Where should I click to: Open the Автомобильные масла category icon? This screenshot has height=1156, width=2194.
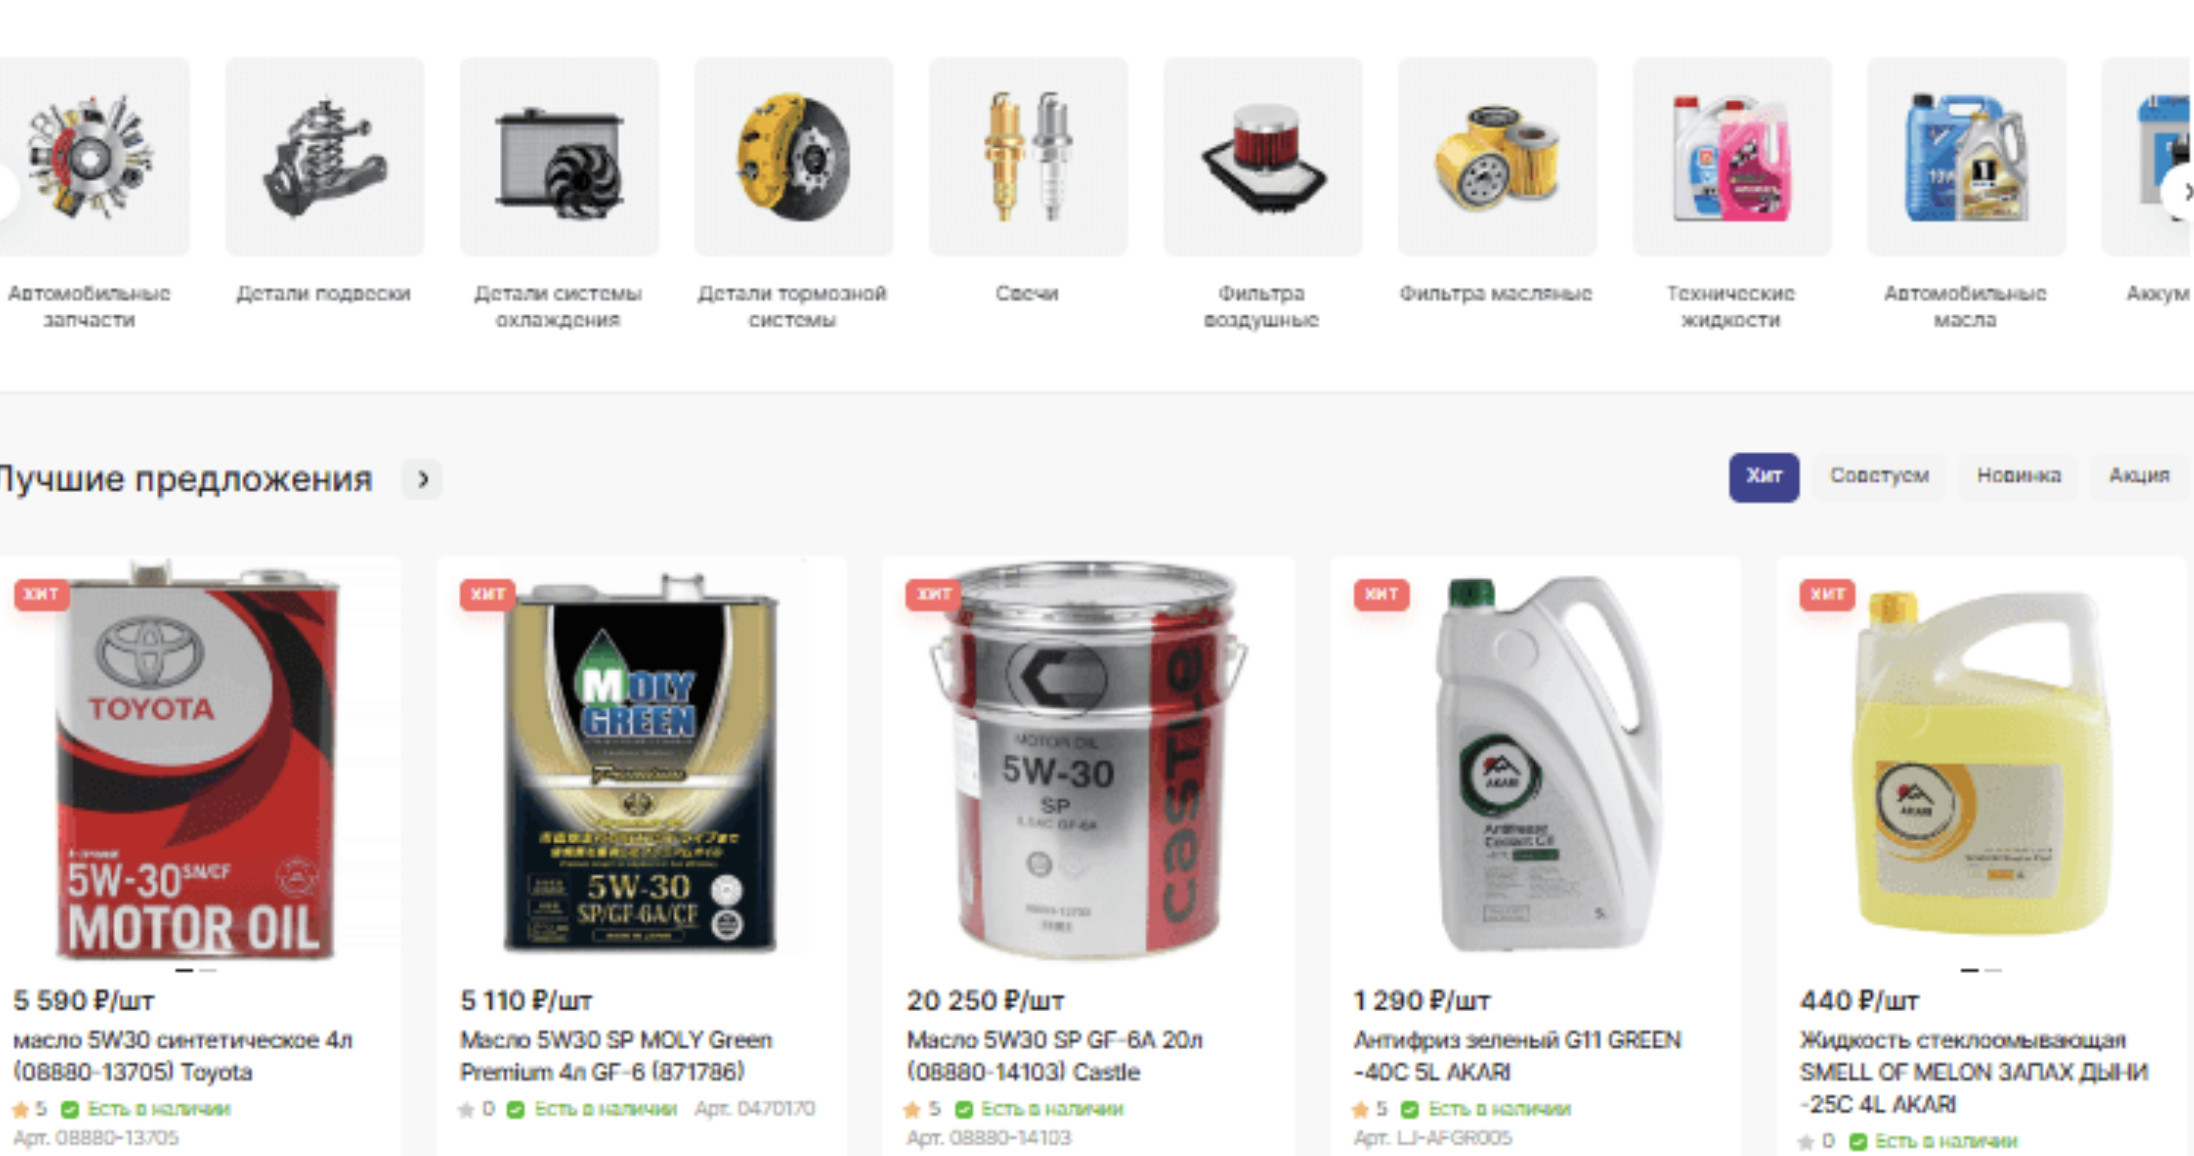click(1966, 156)
